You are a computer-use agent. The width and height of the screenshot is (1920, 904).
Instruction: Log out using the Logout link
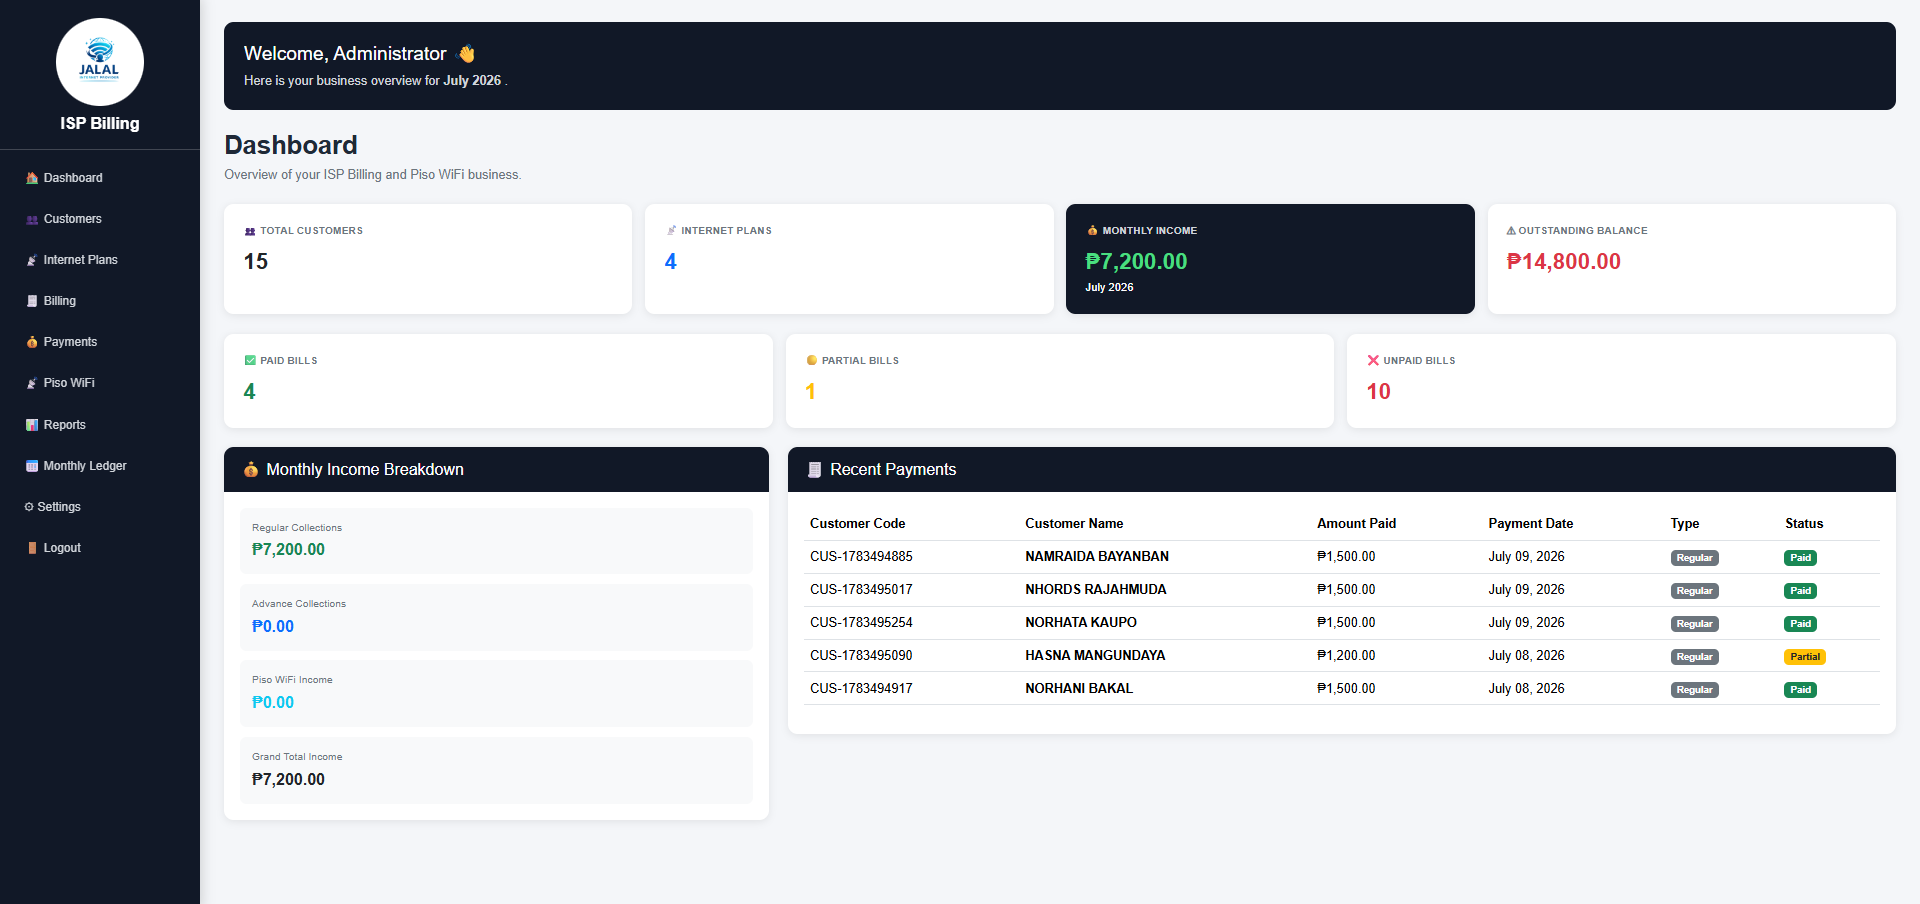100,548
